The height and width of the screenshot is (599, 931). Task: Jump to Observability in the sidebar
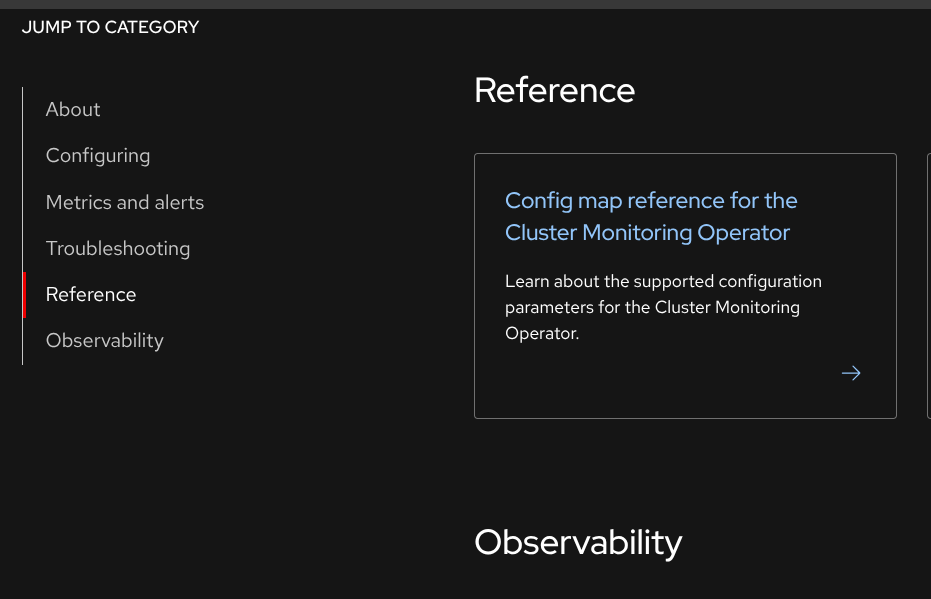(x=105, y=340)
